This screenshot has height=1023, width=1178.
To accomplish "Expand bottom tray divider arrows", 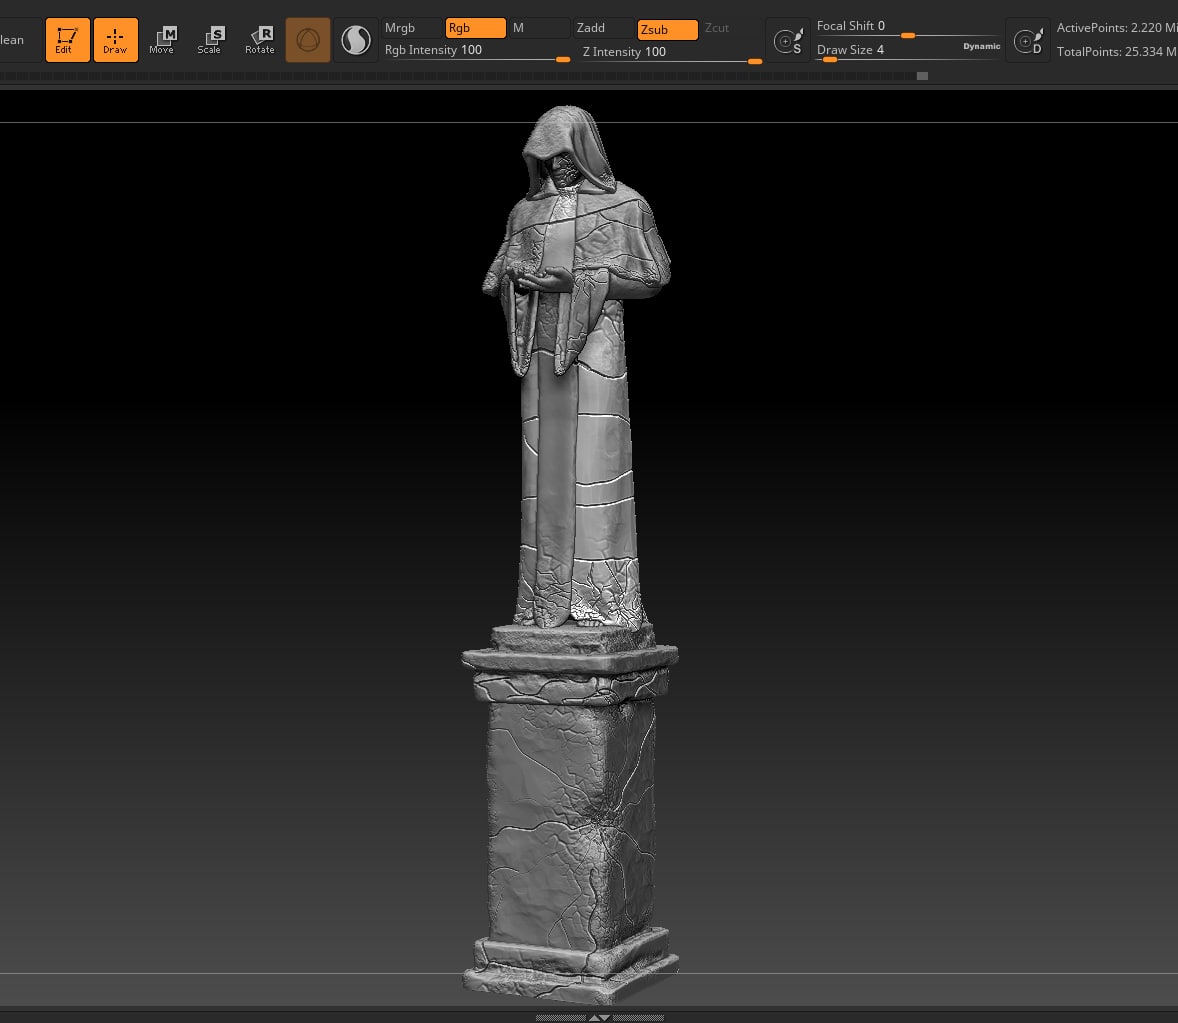I will click(599, 1017).
